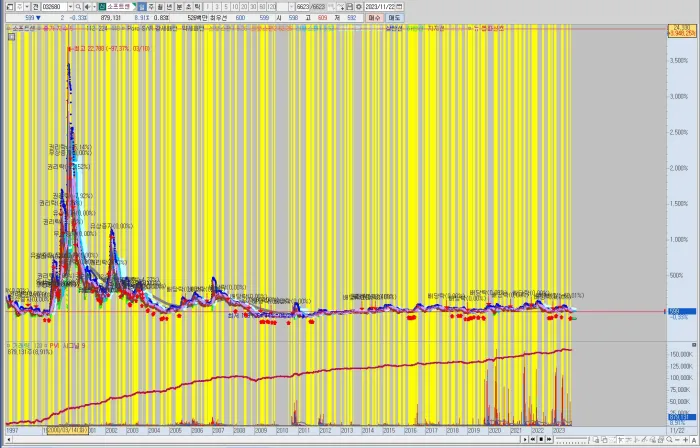
Task: Click the small square icon at chart top-left
Action: point(12,37)
